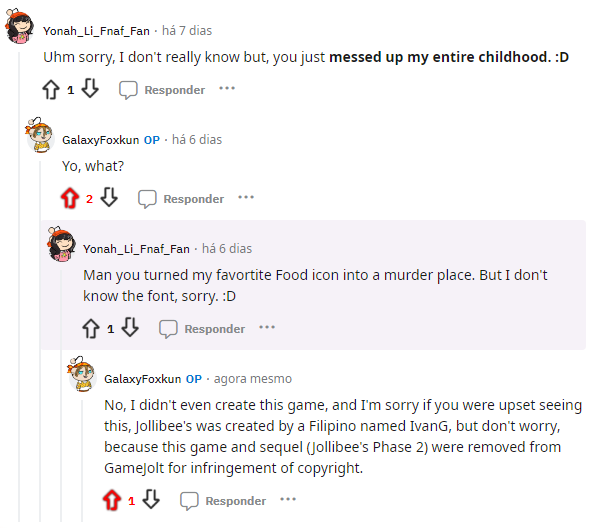This screenshot has width=612, height=528.
Task: Open more options menu for 'Yo, what?'
Action: pos(246,197)
